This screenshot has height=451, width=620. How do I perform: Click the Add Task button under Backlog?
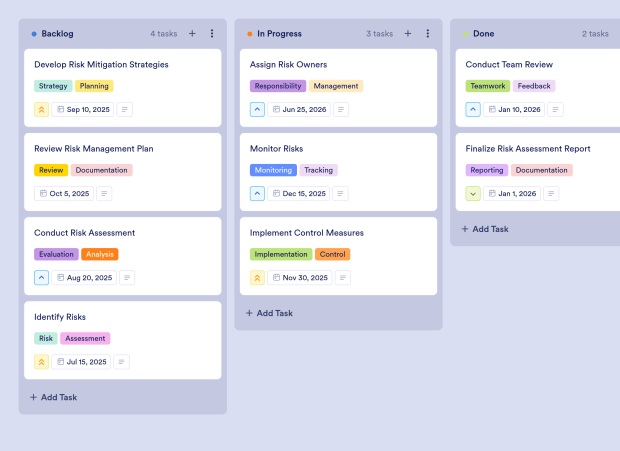53,397
